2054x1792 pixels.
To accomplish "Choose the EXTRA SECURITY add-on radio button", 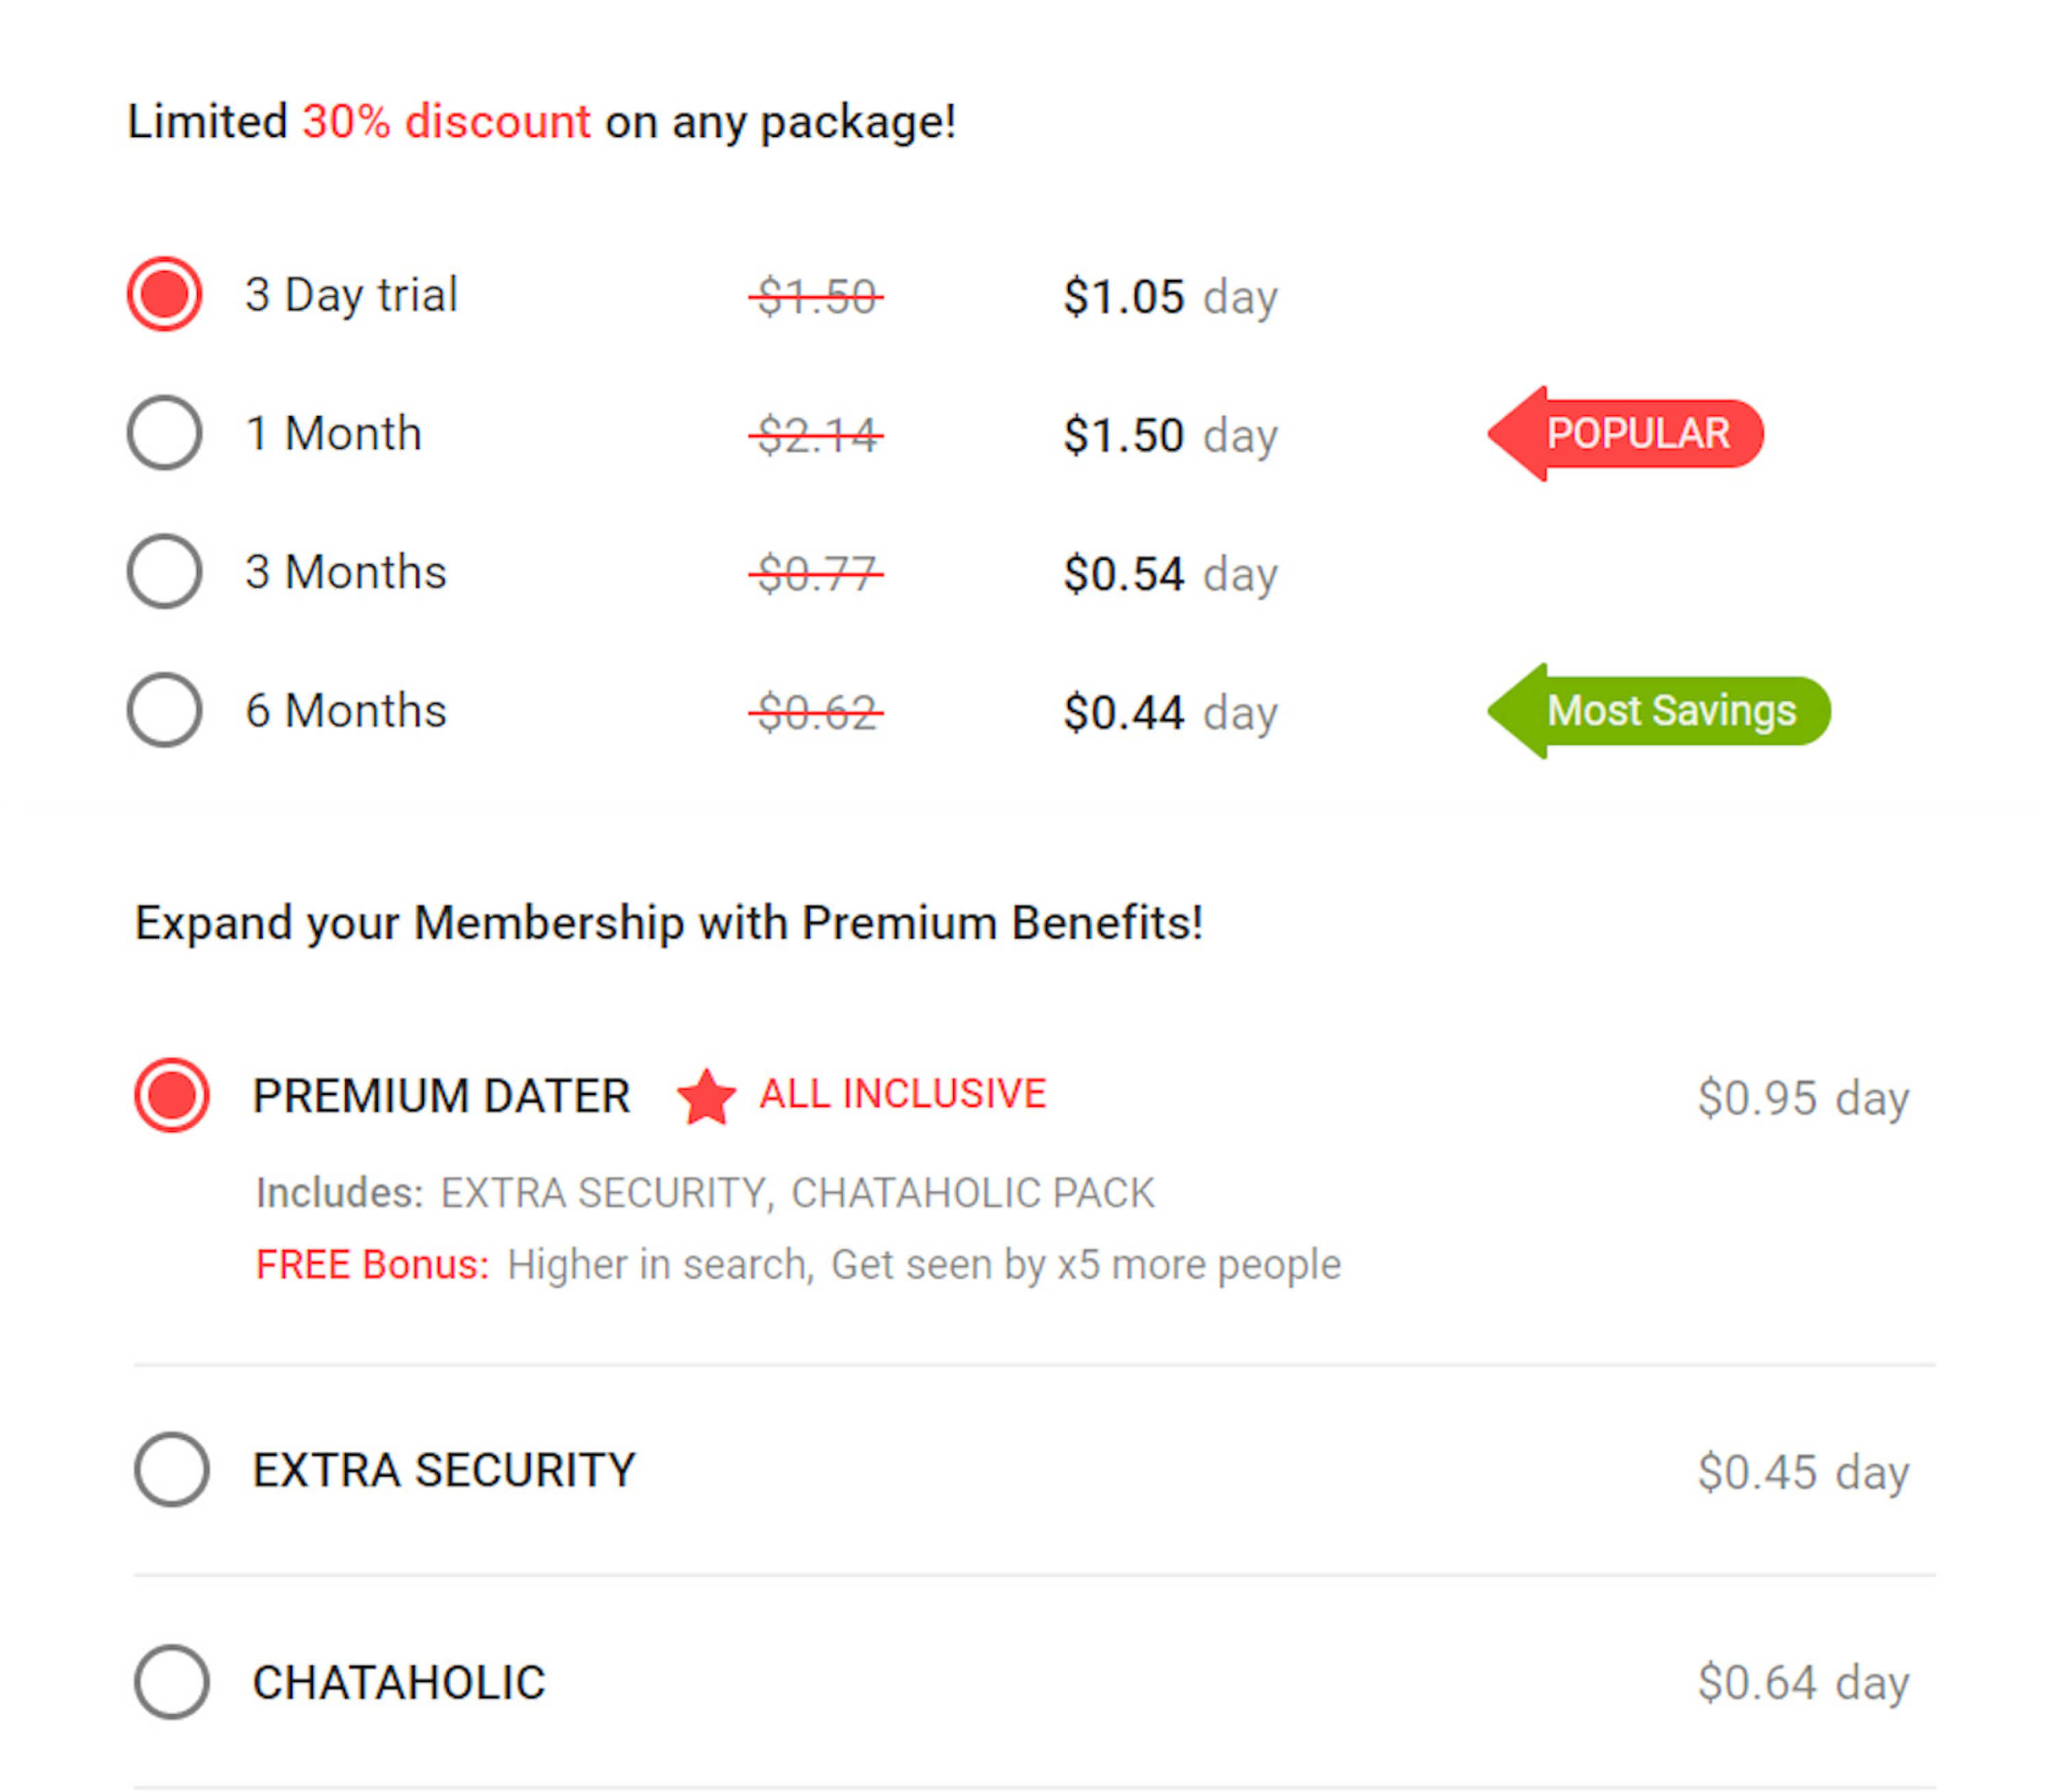I will (172, 1470).
